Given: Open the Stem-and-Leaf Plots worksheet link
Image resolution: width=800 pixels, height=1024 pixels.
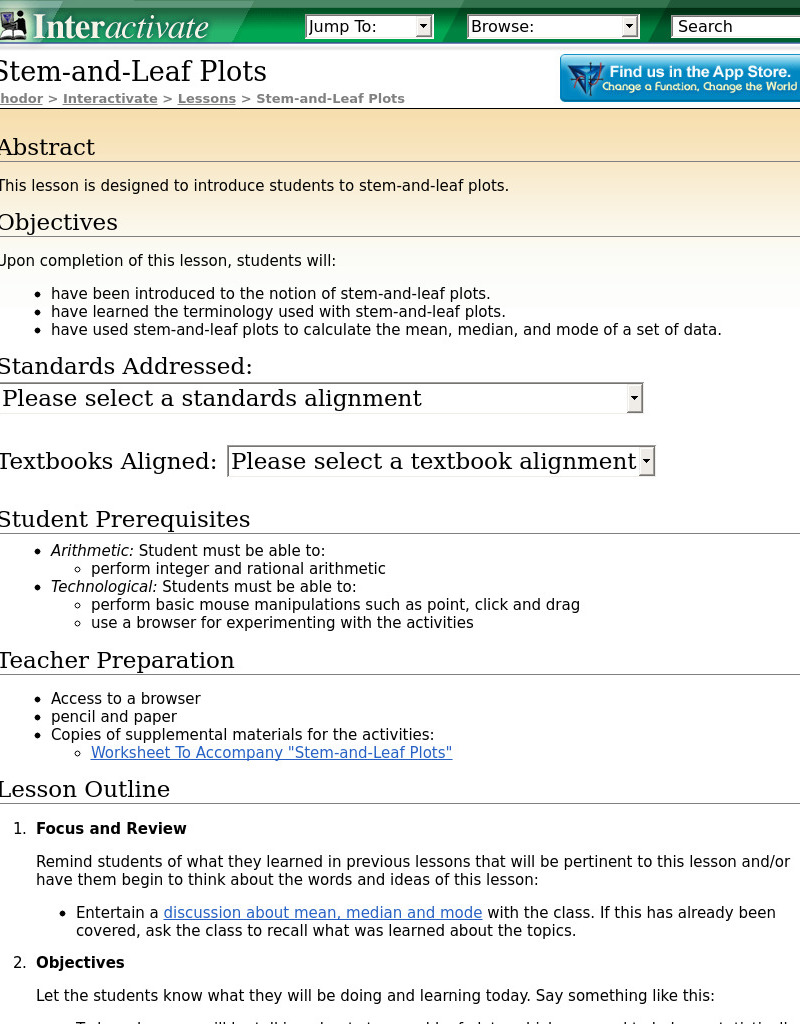Looking at the screenshot, I should (271, 753).
